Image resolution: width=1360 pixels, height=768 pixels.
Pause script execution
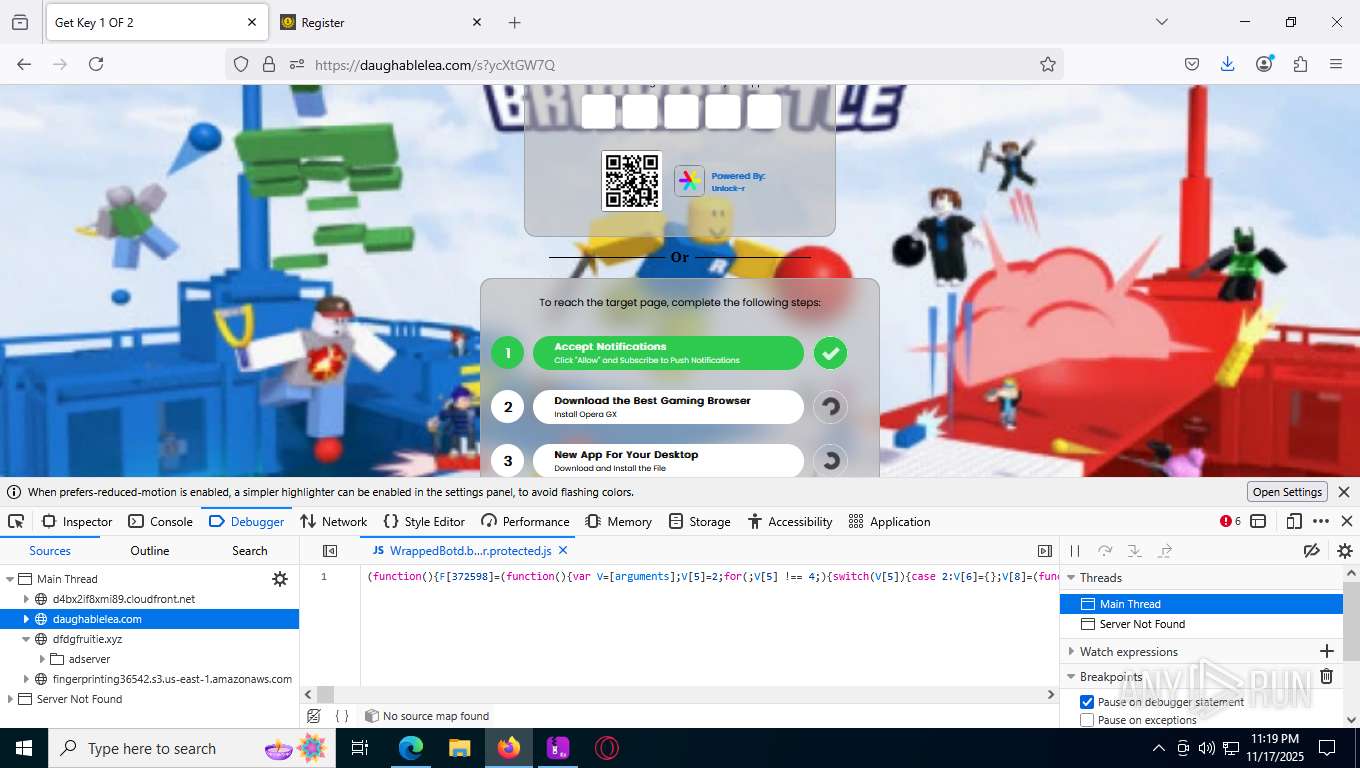click(x=1075, y=551)
